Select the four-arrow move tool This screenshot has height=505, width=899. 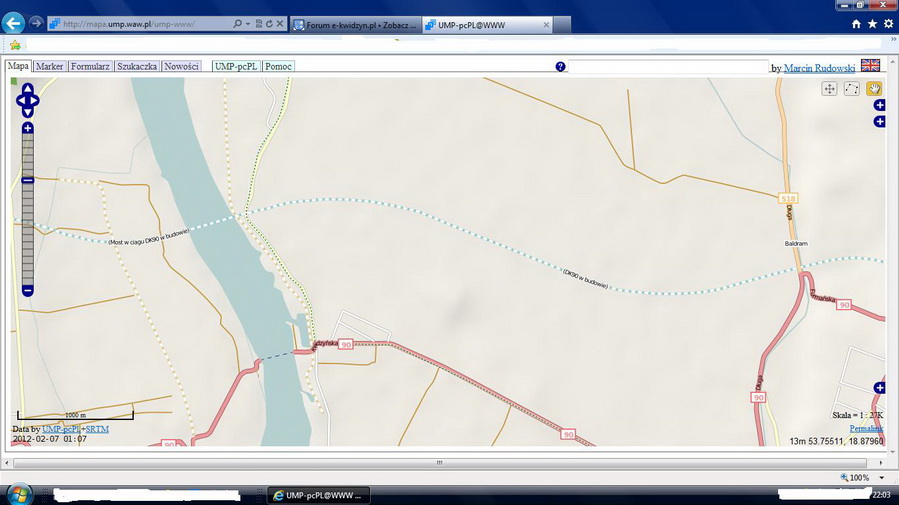pyautogui.click(x=830, y=89)
